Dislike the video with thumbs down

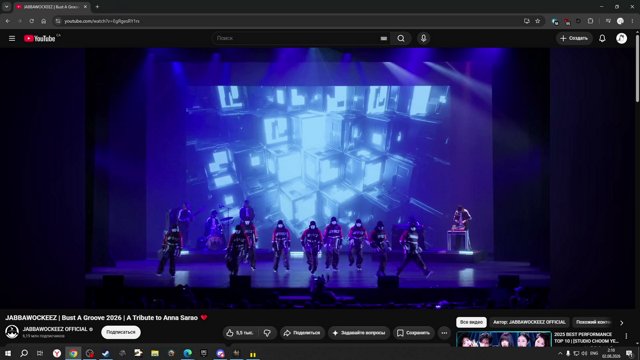[x=267, y=333]
